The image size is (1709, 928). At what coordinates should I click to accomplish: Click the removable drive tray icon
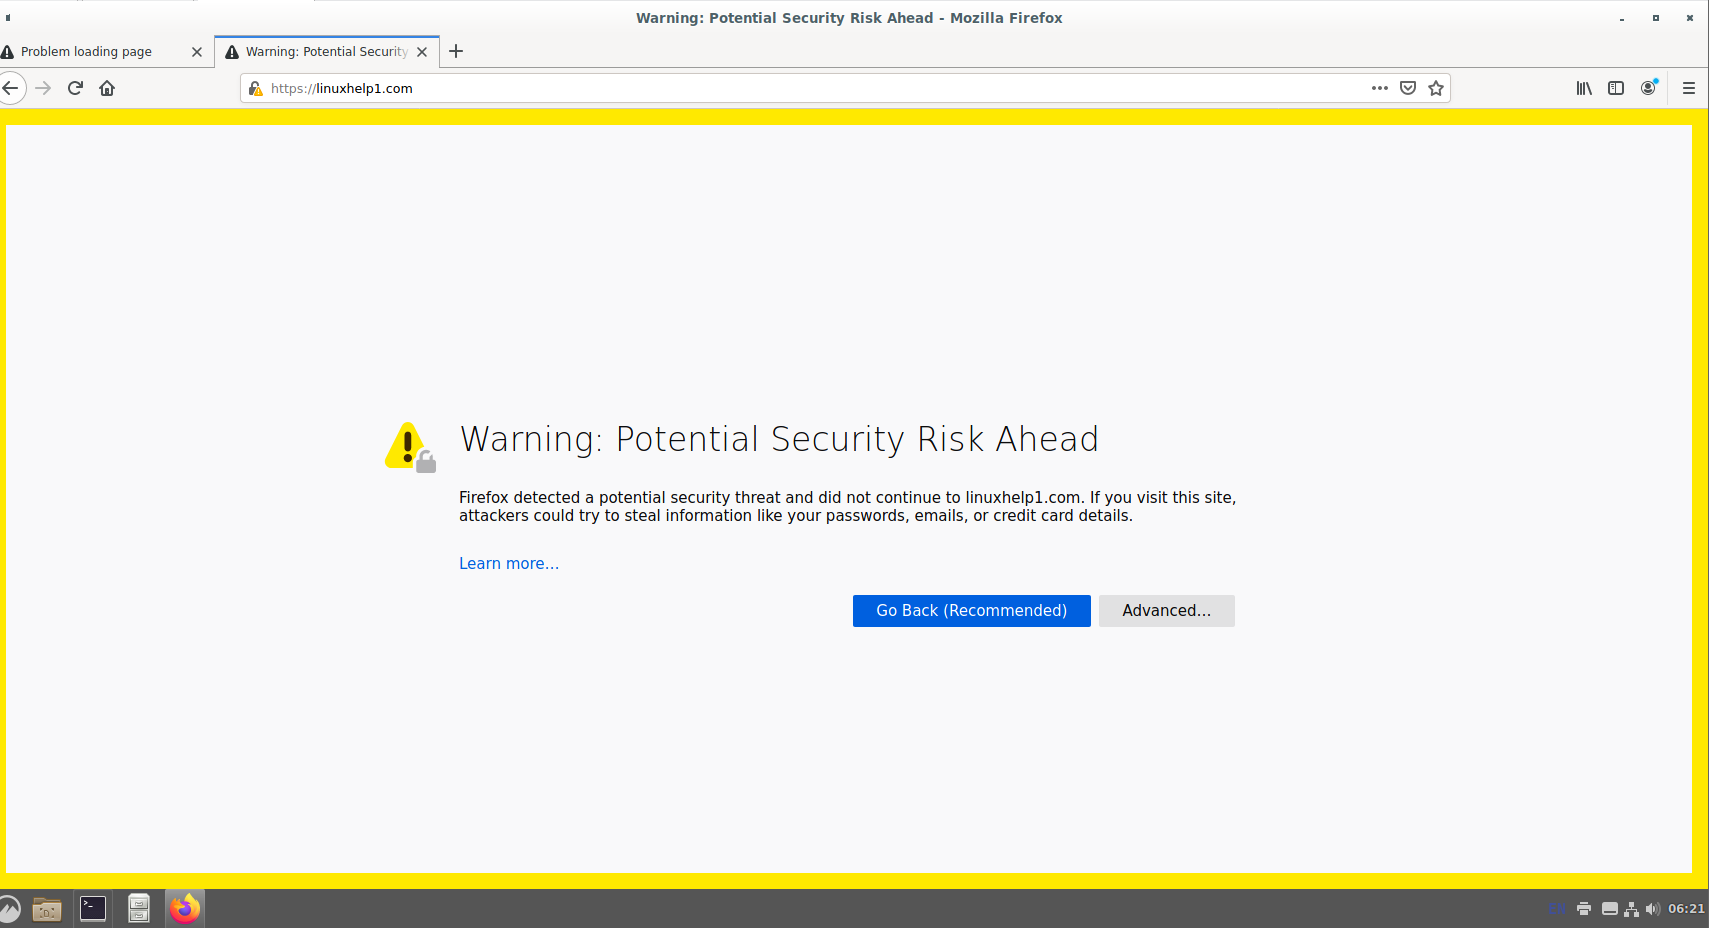click(1610, 909)
